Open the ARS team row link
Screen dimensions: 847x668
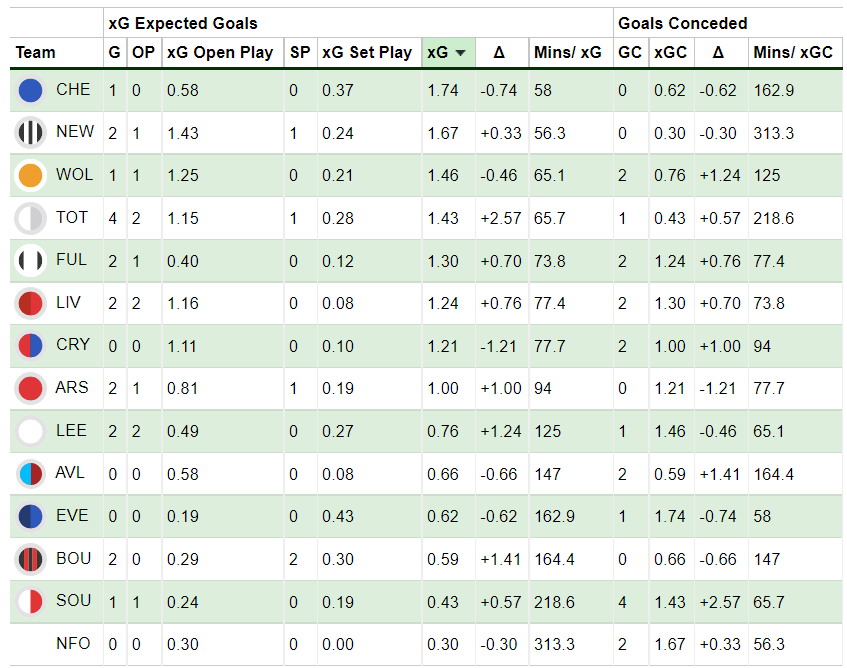72,388
